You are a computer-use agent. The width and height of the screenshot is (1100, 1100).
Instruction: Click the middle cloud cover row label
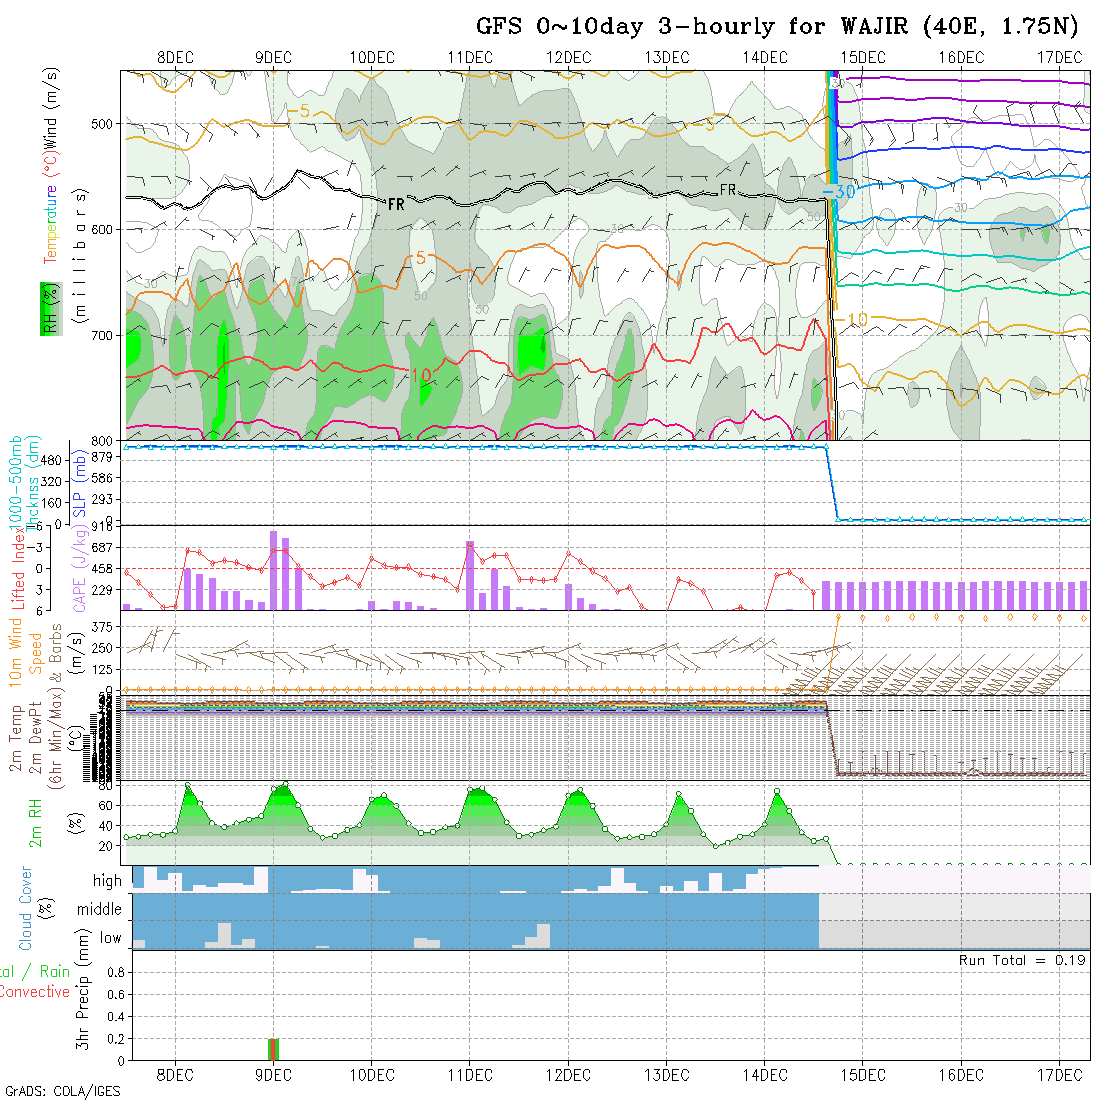(x=100, y=910)
